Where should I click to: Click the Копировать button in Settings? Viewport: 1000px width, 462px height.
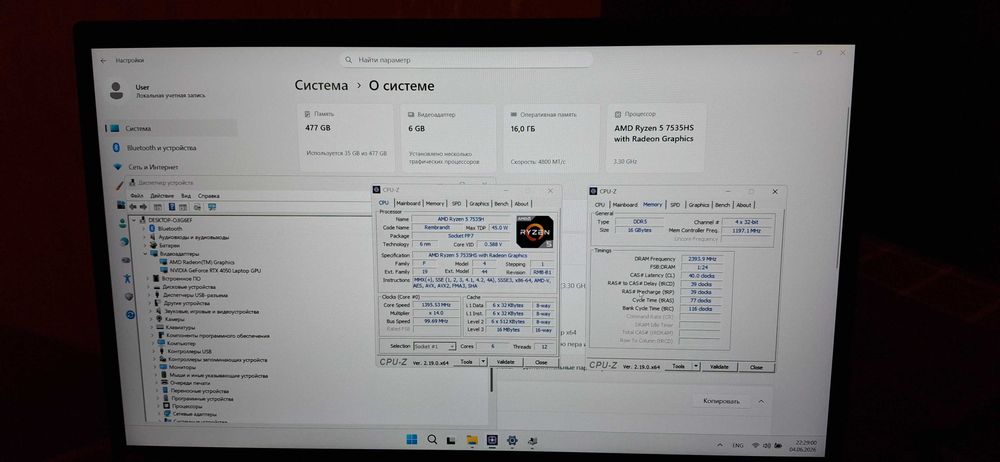click(721, 401)
